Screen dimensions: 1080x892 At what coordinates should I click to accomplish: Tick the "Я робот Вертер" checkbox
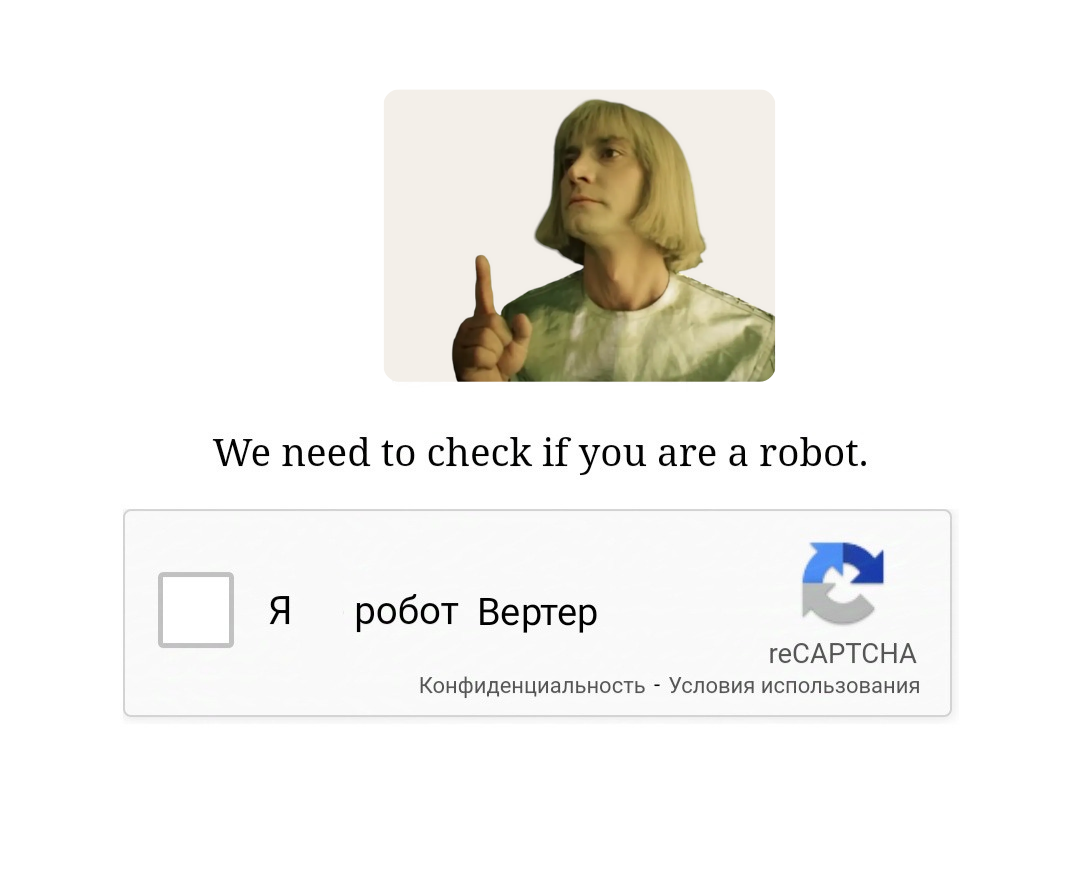point(196,610)
